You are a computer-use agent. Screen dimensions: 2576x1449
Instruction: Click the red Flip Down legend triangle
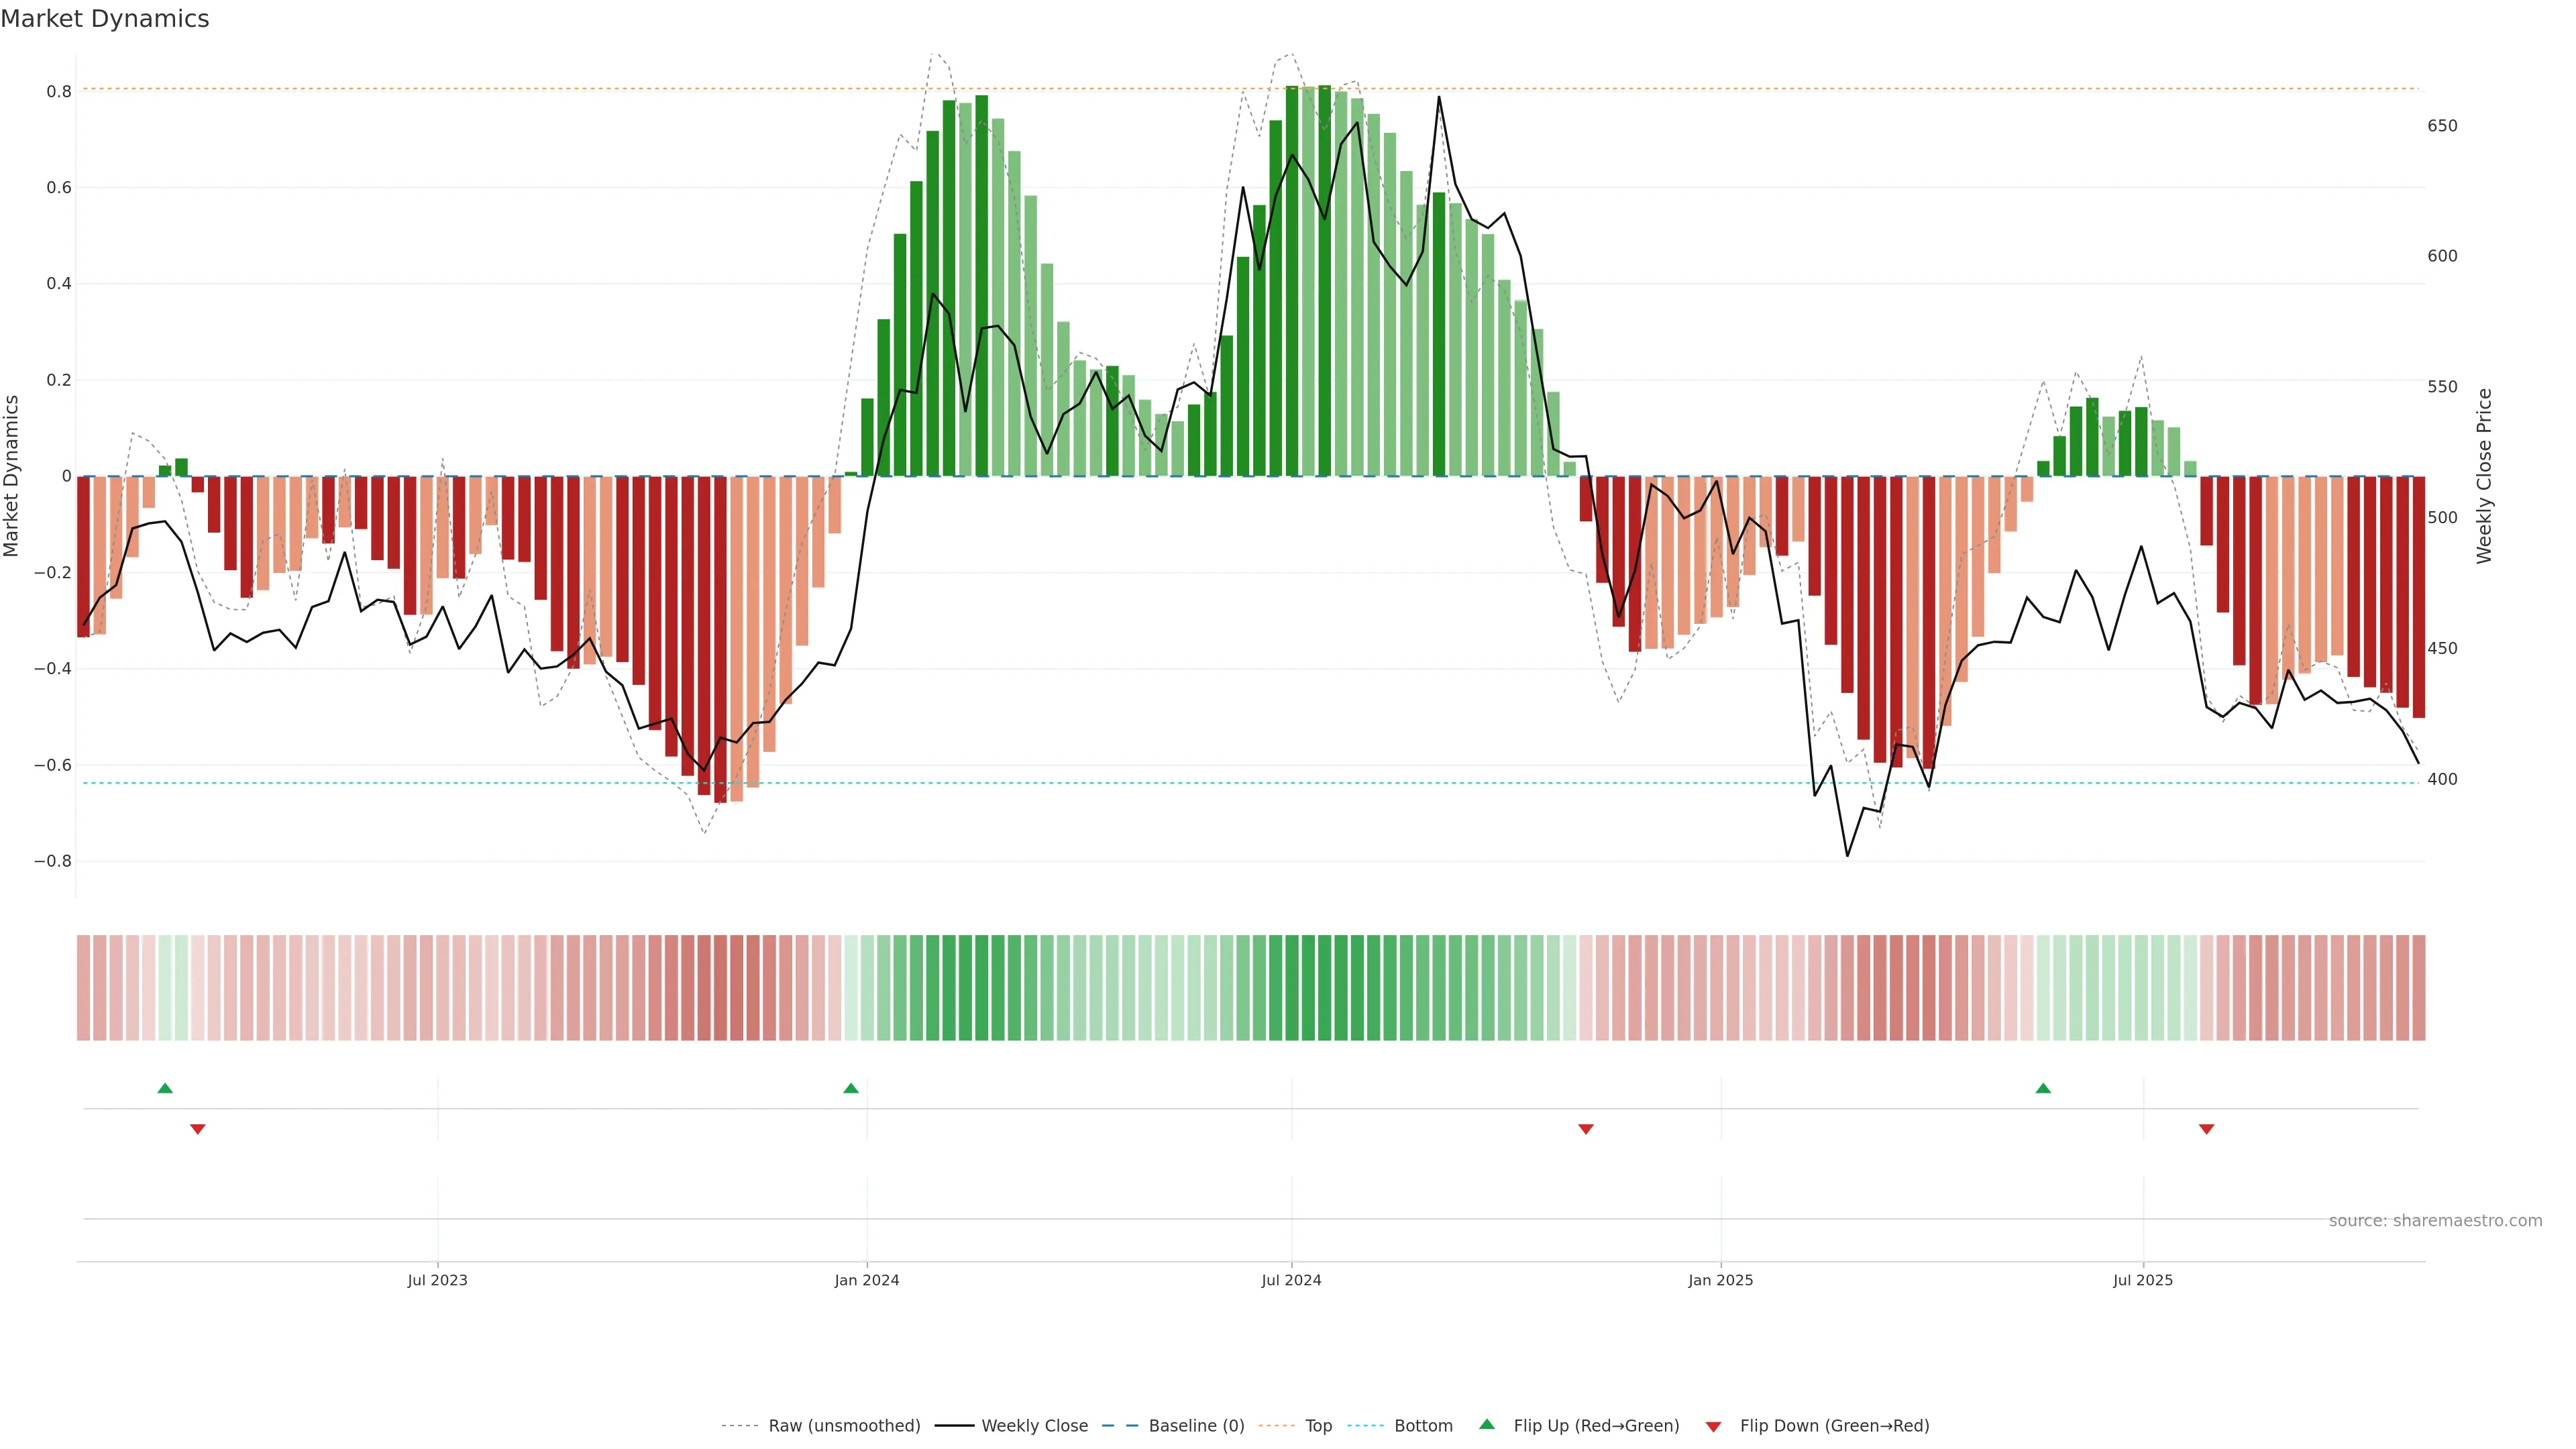(1713, 1427)
